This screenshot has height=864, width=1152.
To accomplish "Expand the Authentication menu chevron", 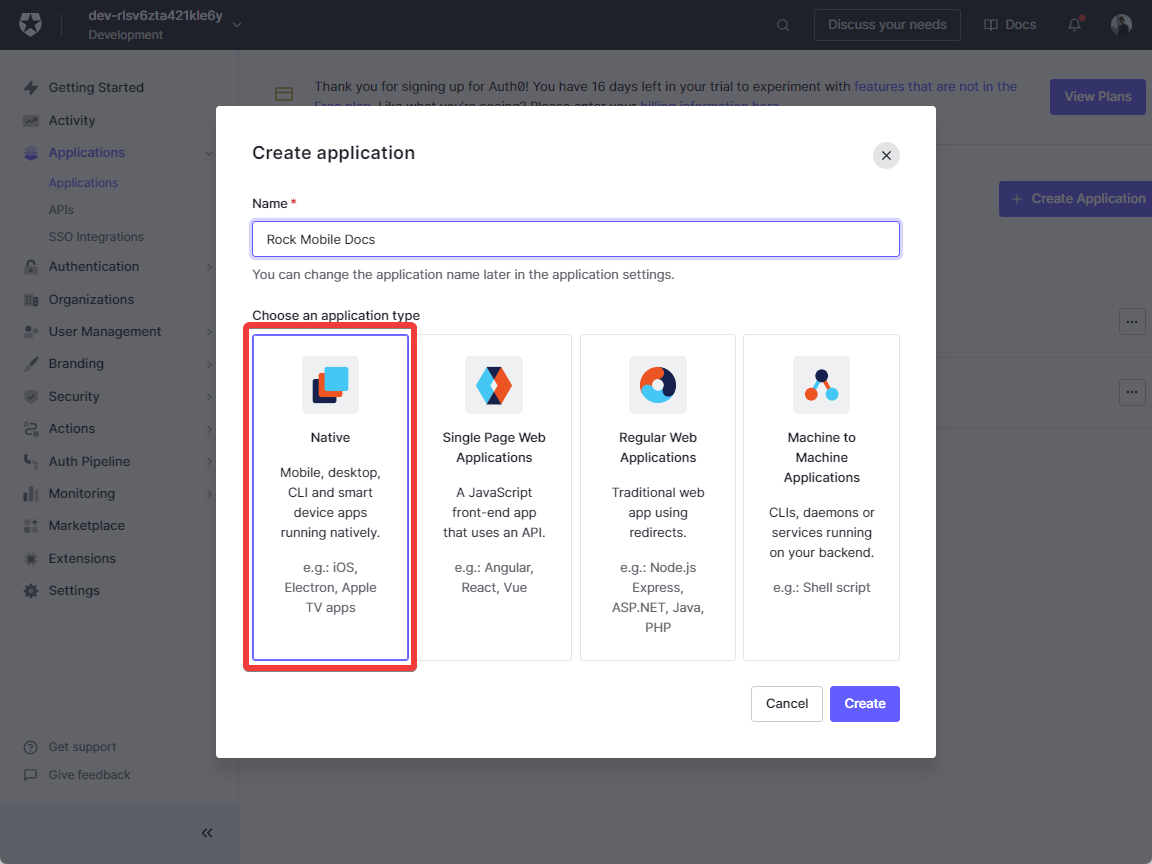I will click(x=209, y=267).
